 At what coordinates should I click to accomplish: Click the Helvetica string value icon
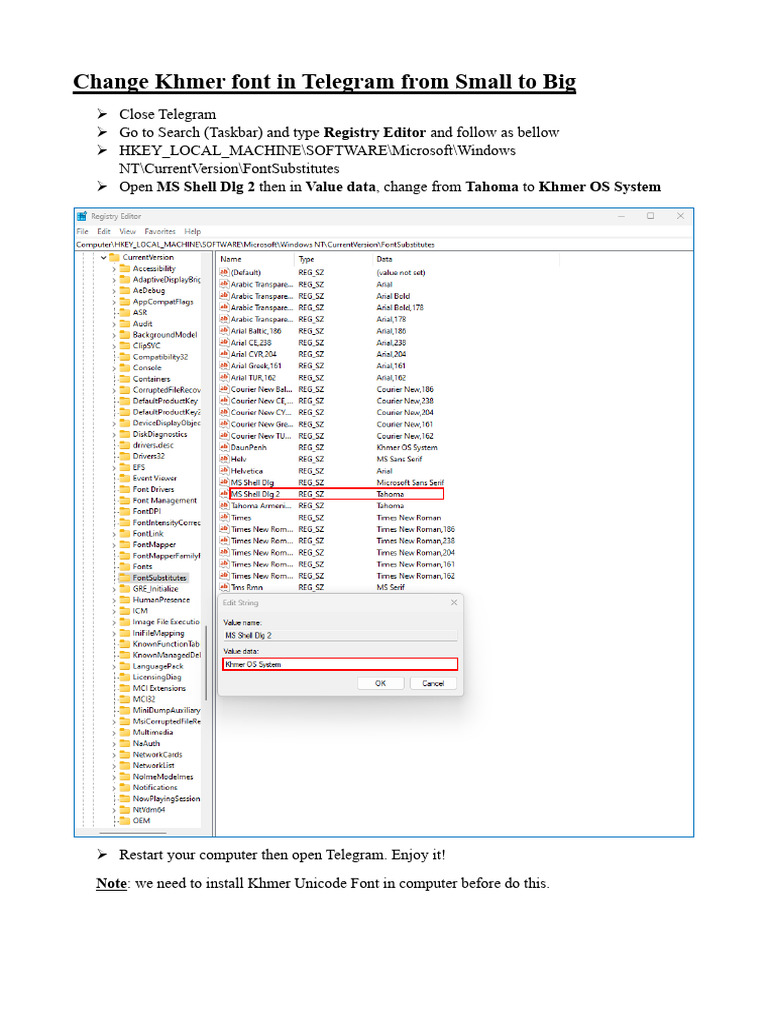pyautogui.click(x=224, y=471)
